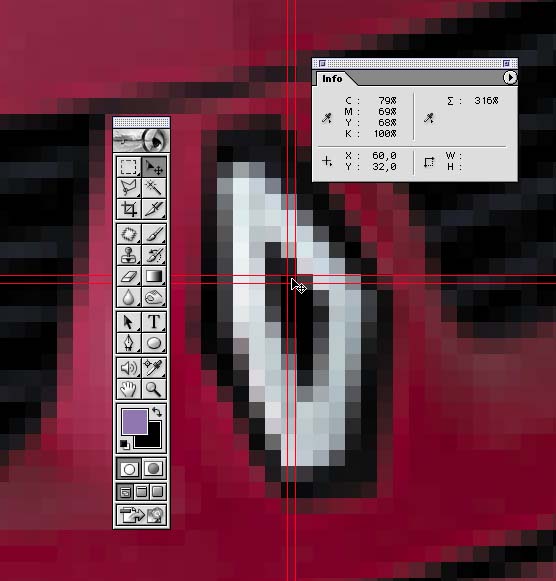
Task: Click the eye picture at toolbox top
Action: (x=142, y=140)
